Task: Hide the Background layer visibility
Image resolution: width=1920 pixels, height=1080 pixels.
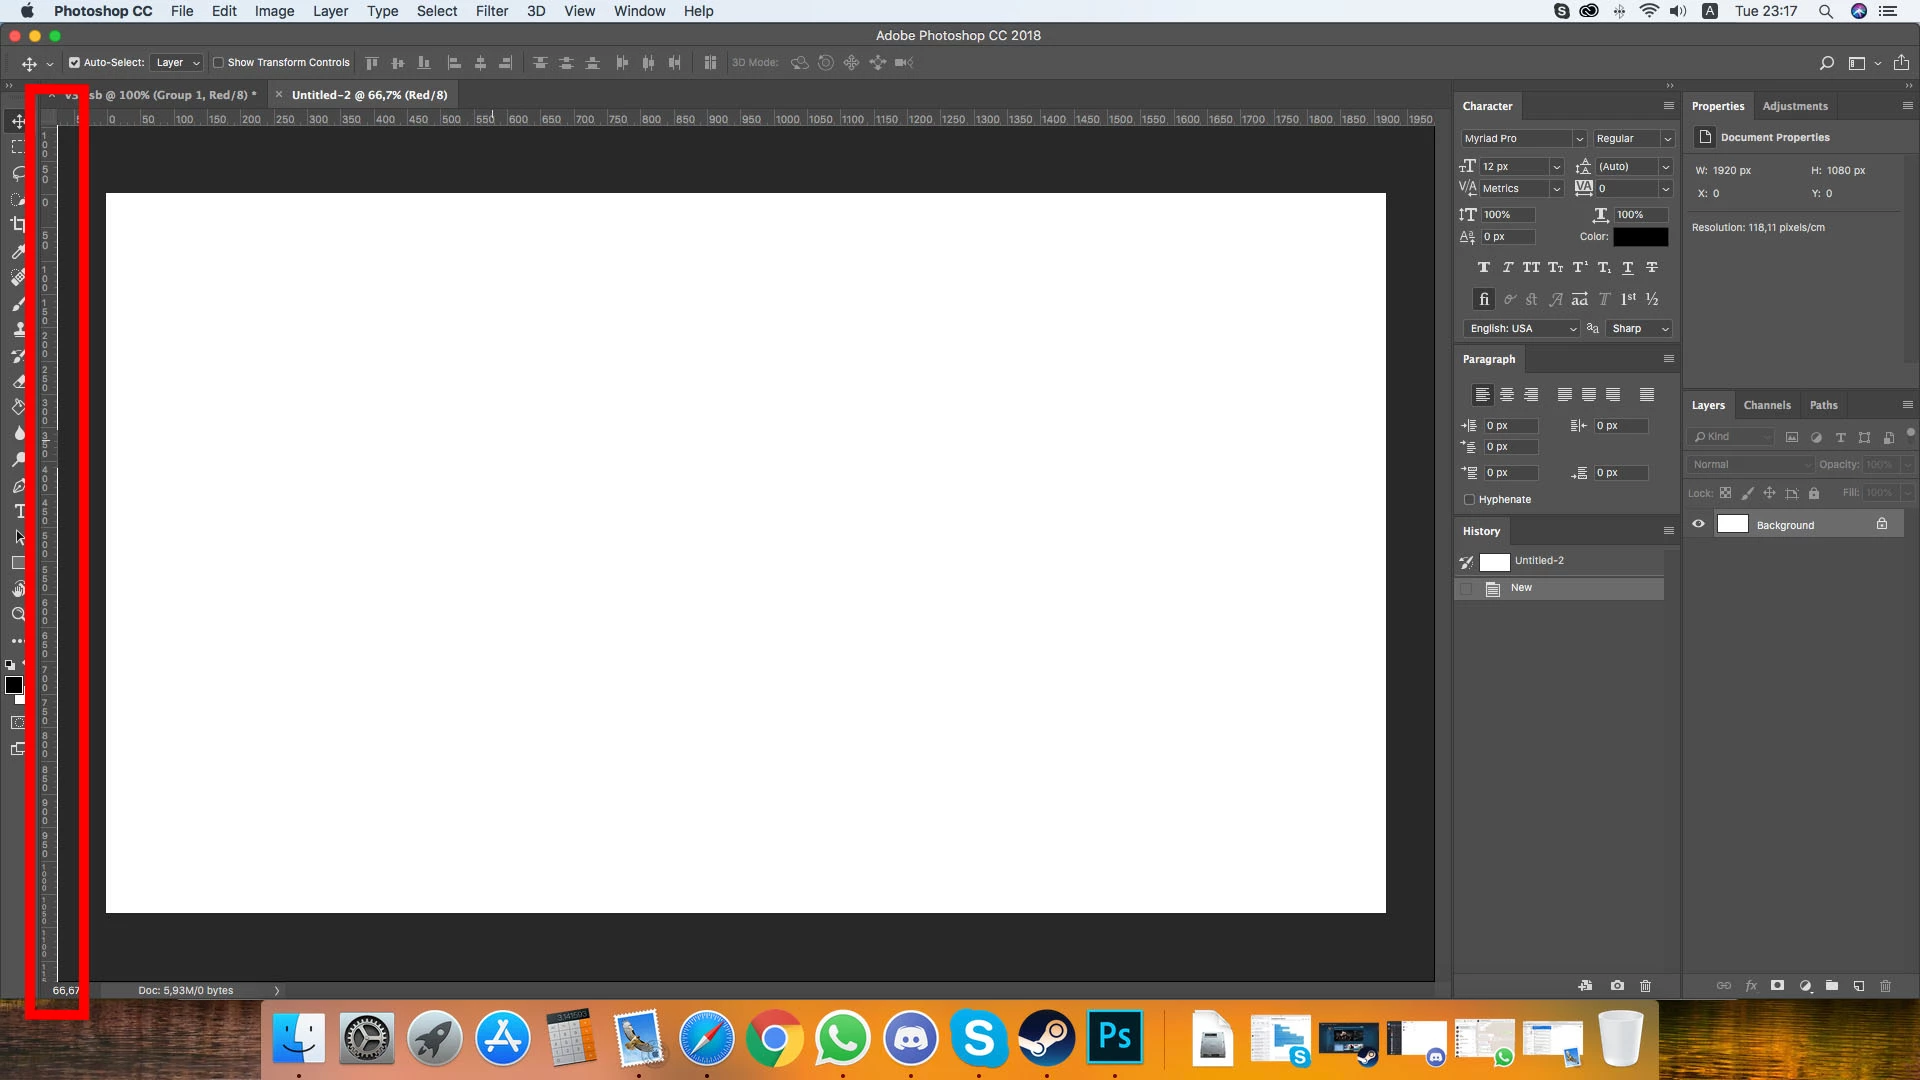Action: tap(1698, 524)
